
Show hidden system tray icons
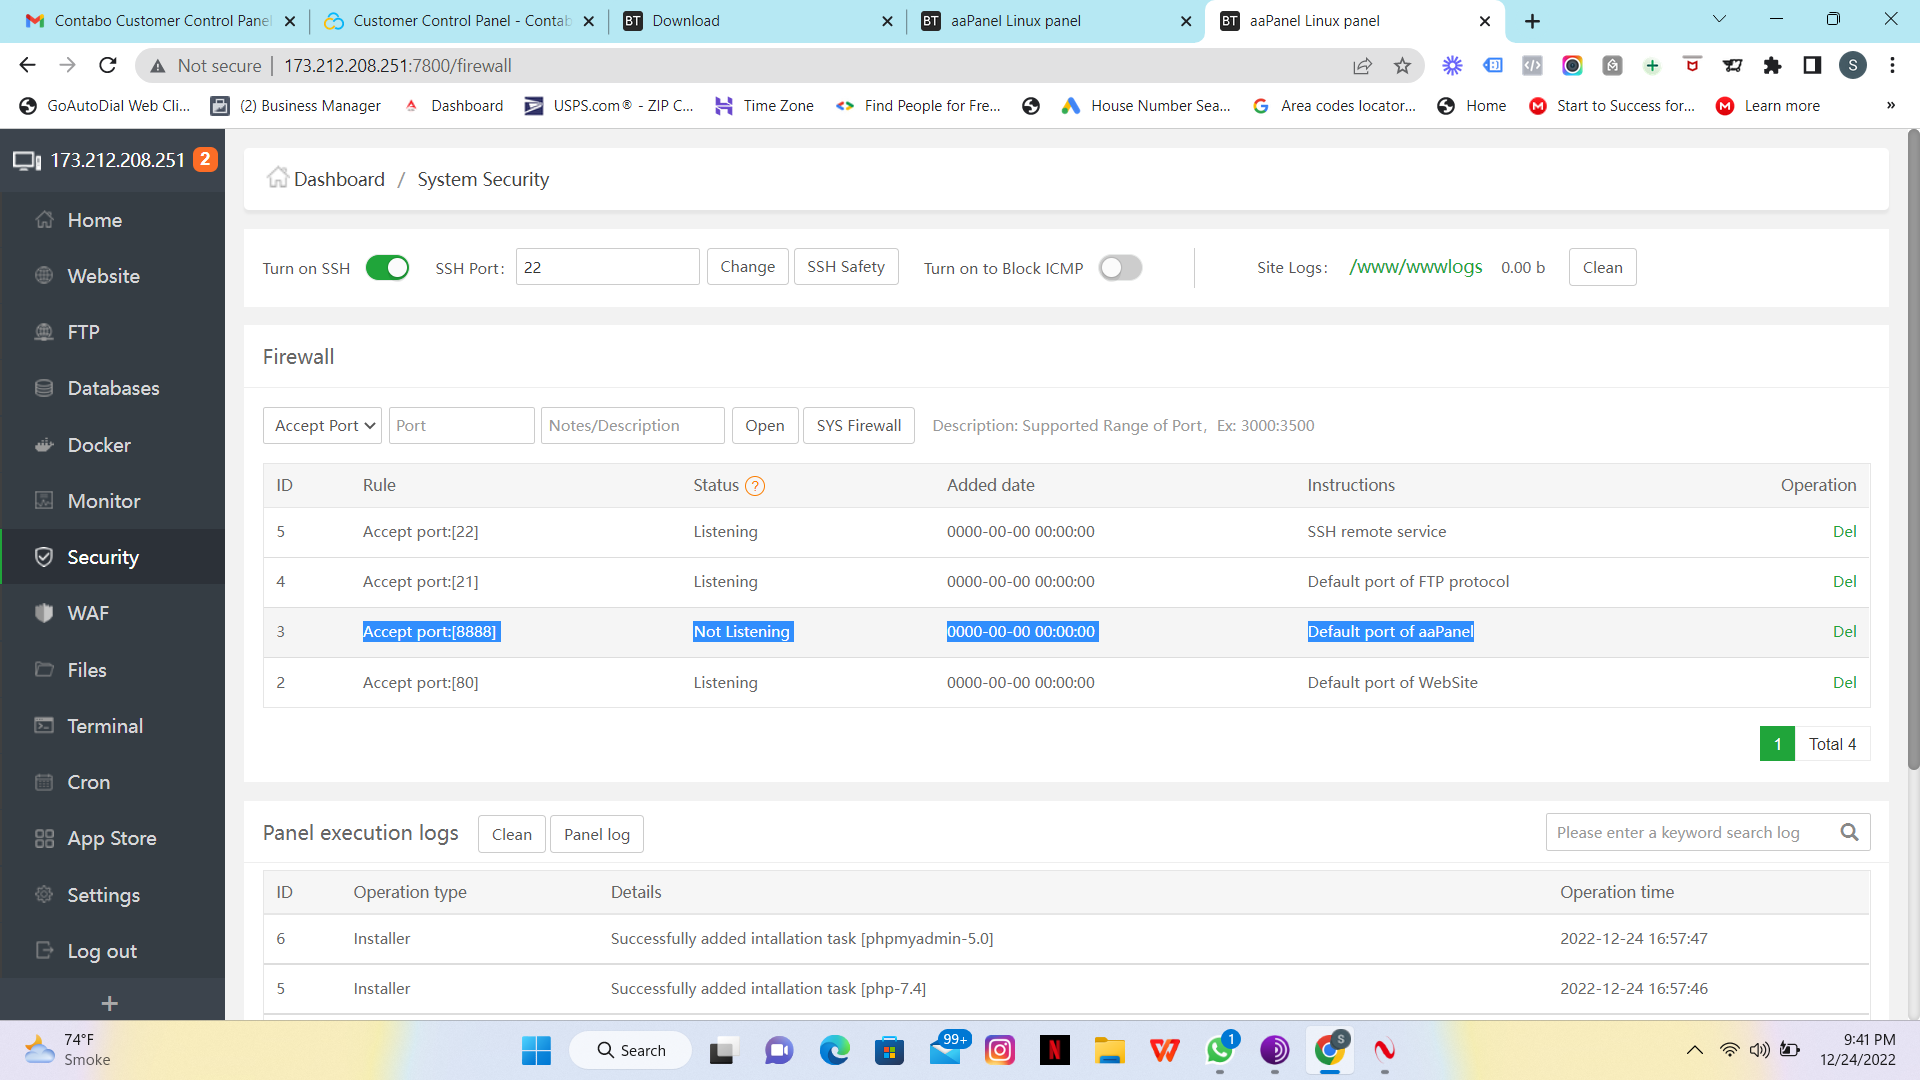tap(1694, 1050)
